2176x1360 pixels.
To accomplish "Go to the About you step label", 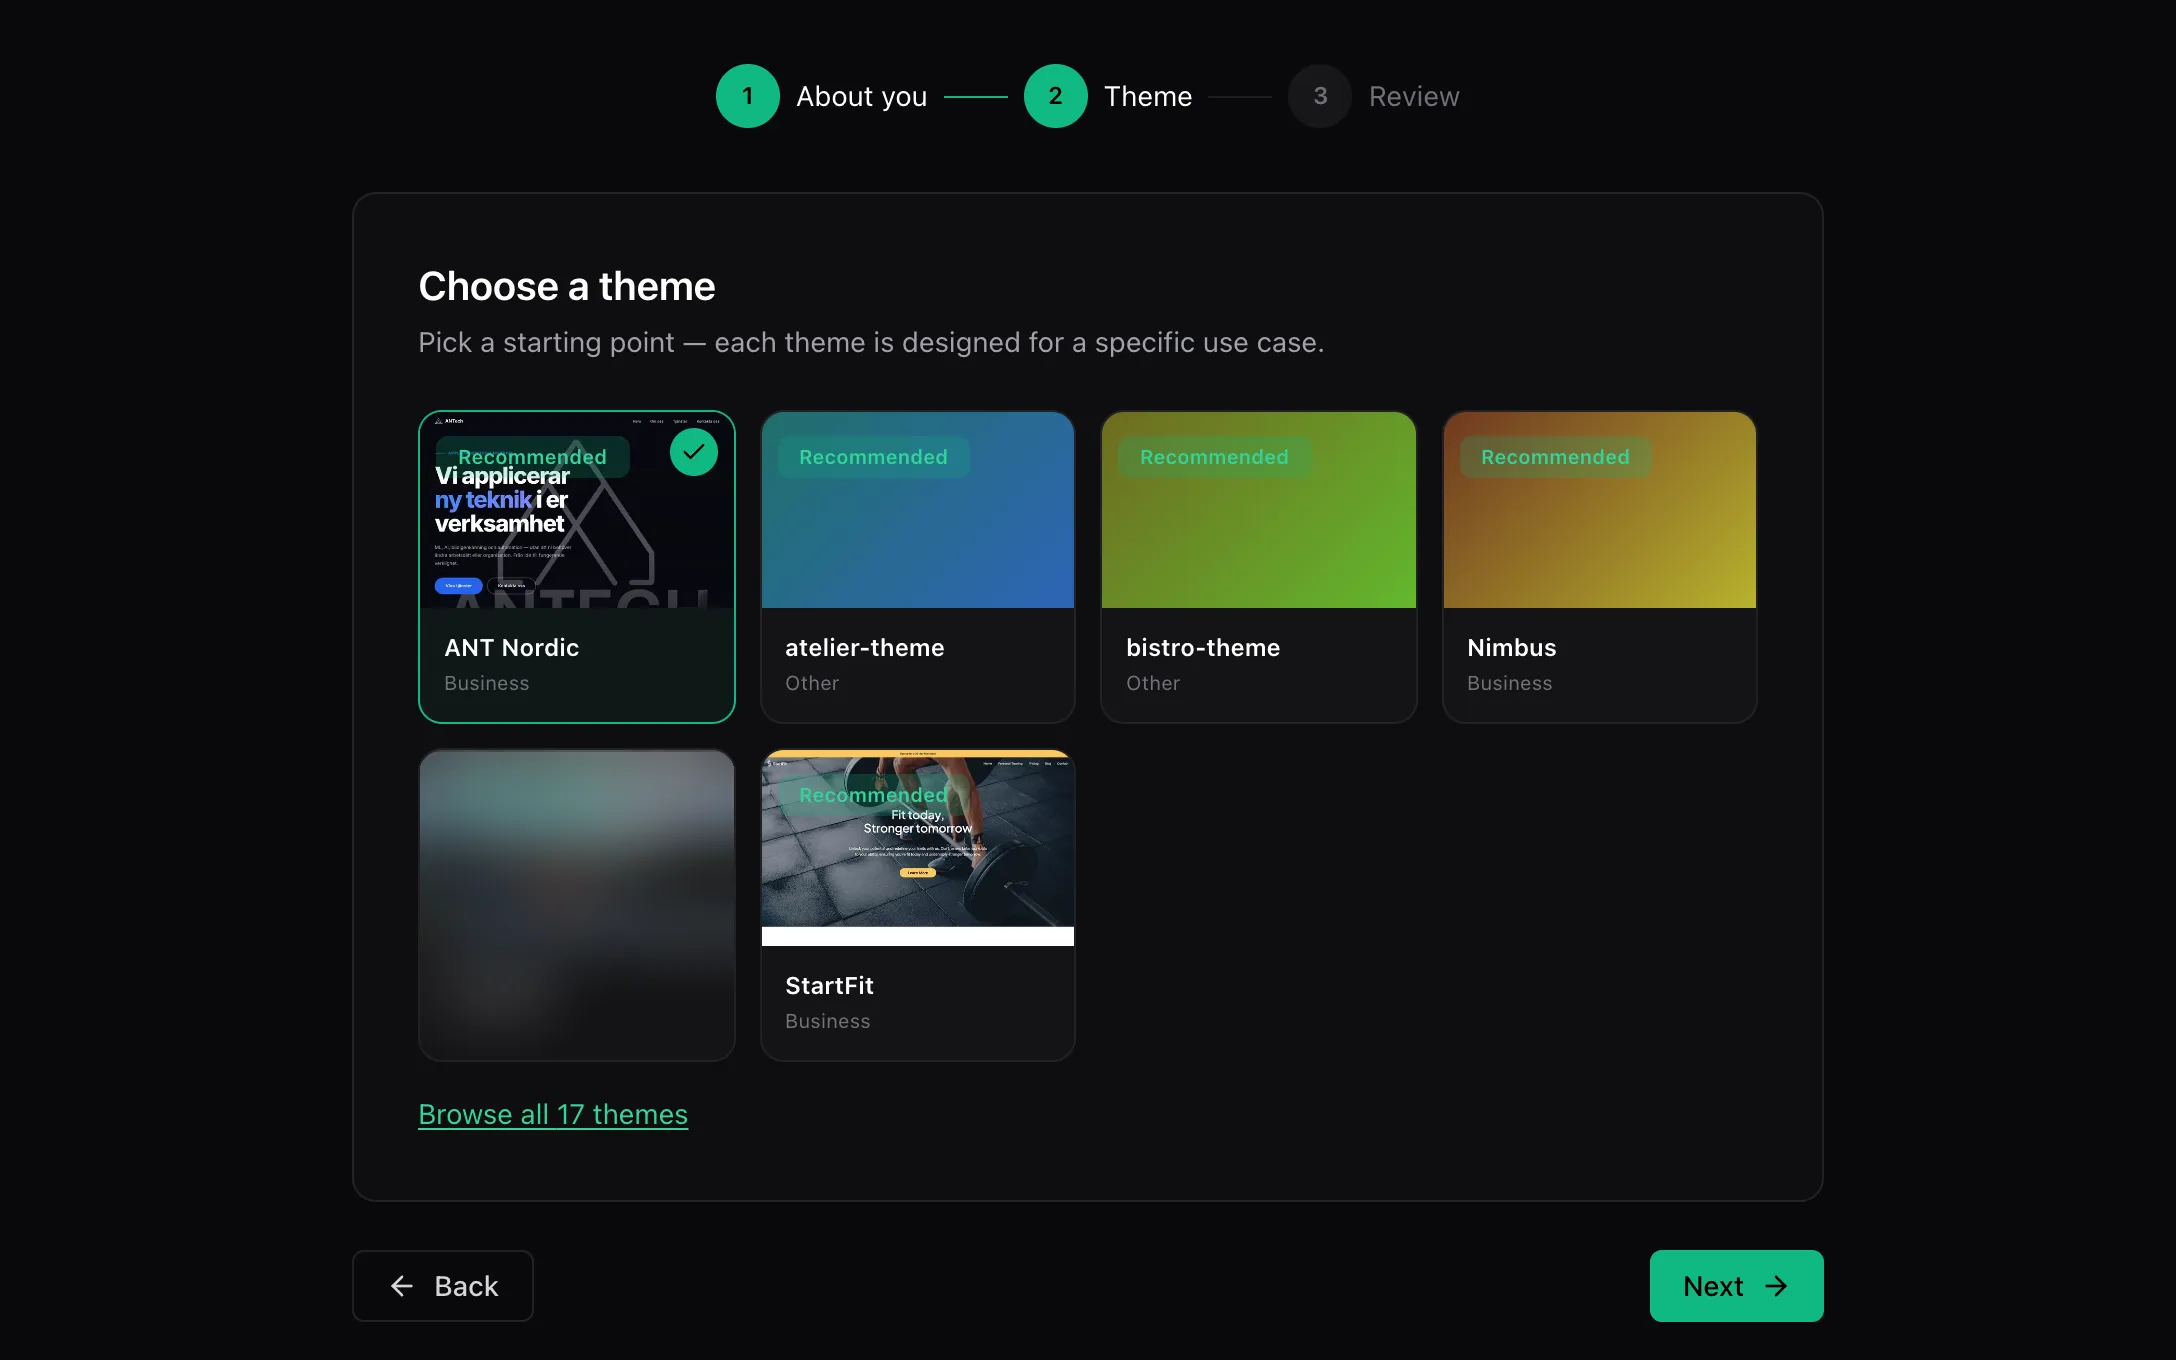I will pyautogui.click(x=862, y=97).
